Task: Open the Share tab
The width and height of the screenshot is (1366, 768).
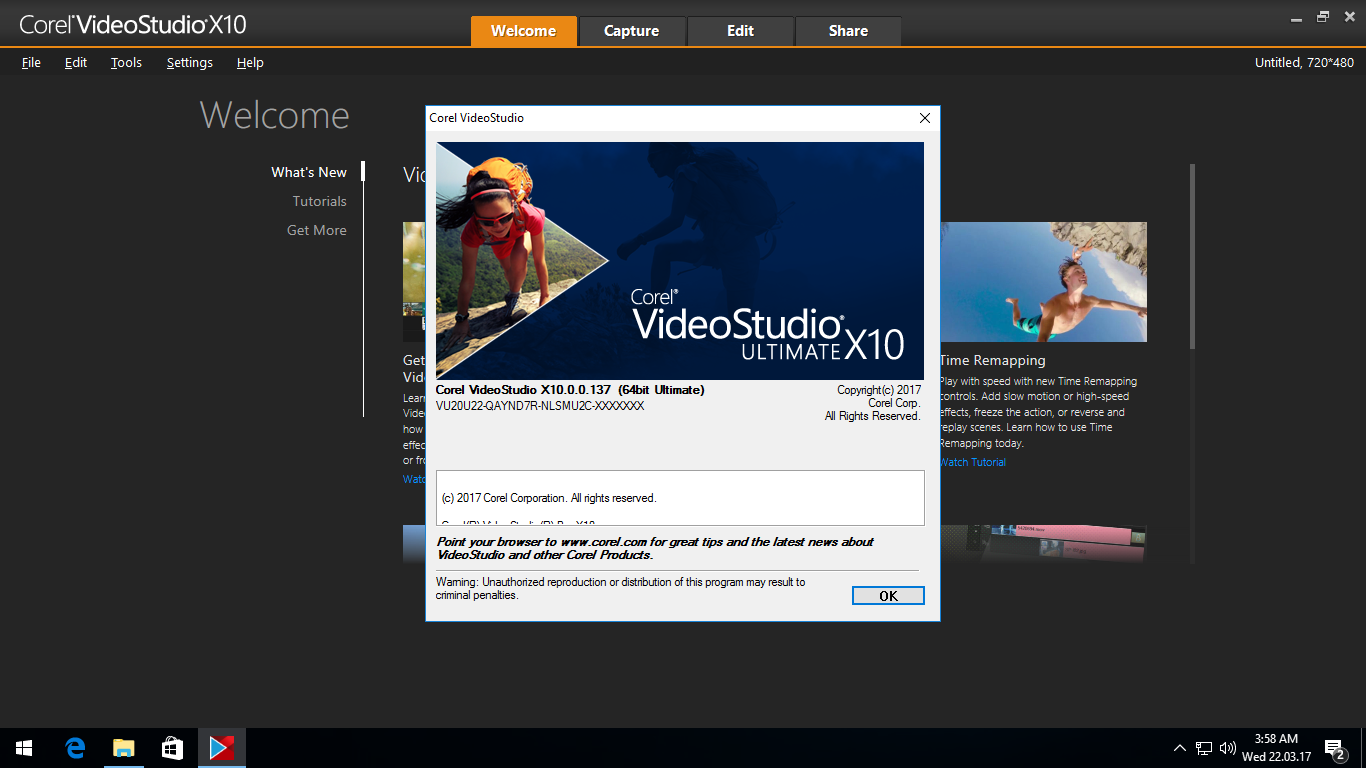Action: click(x=848, y=31)
